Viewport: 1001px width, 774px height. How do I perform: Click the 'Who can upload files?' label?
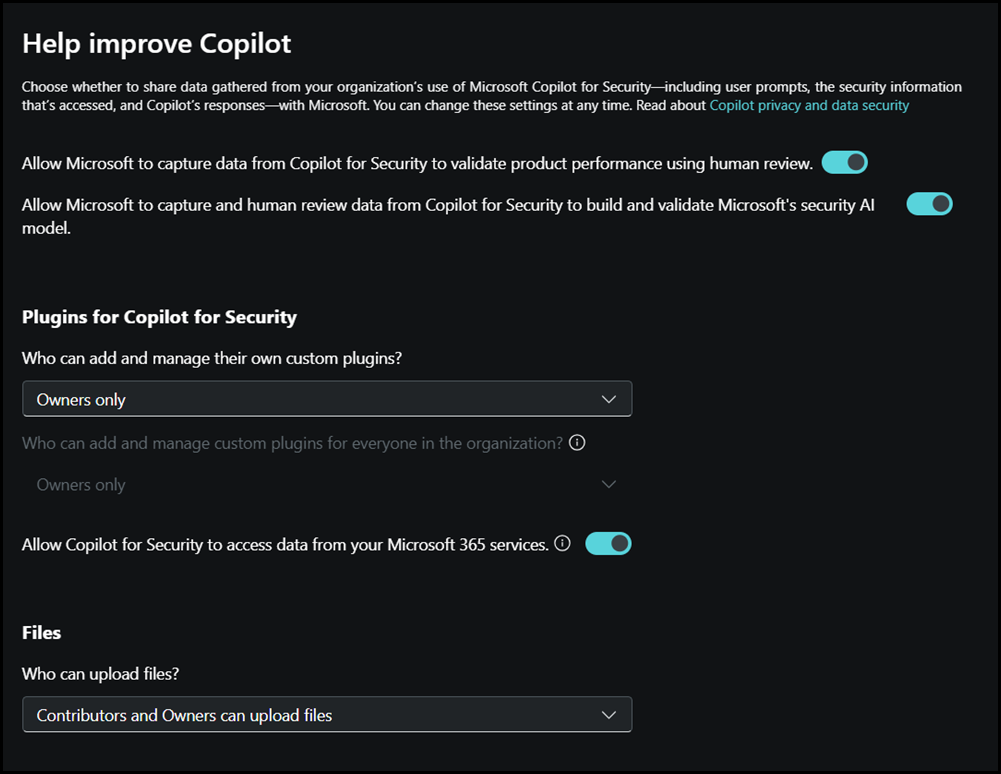[x=100, y=674]
